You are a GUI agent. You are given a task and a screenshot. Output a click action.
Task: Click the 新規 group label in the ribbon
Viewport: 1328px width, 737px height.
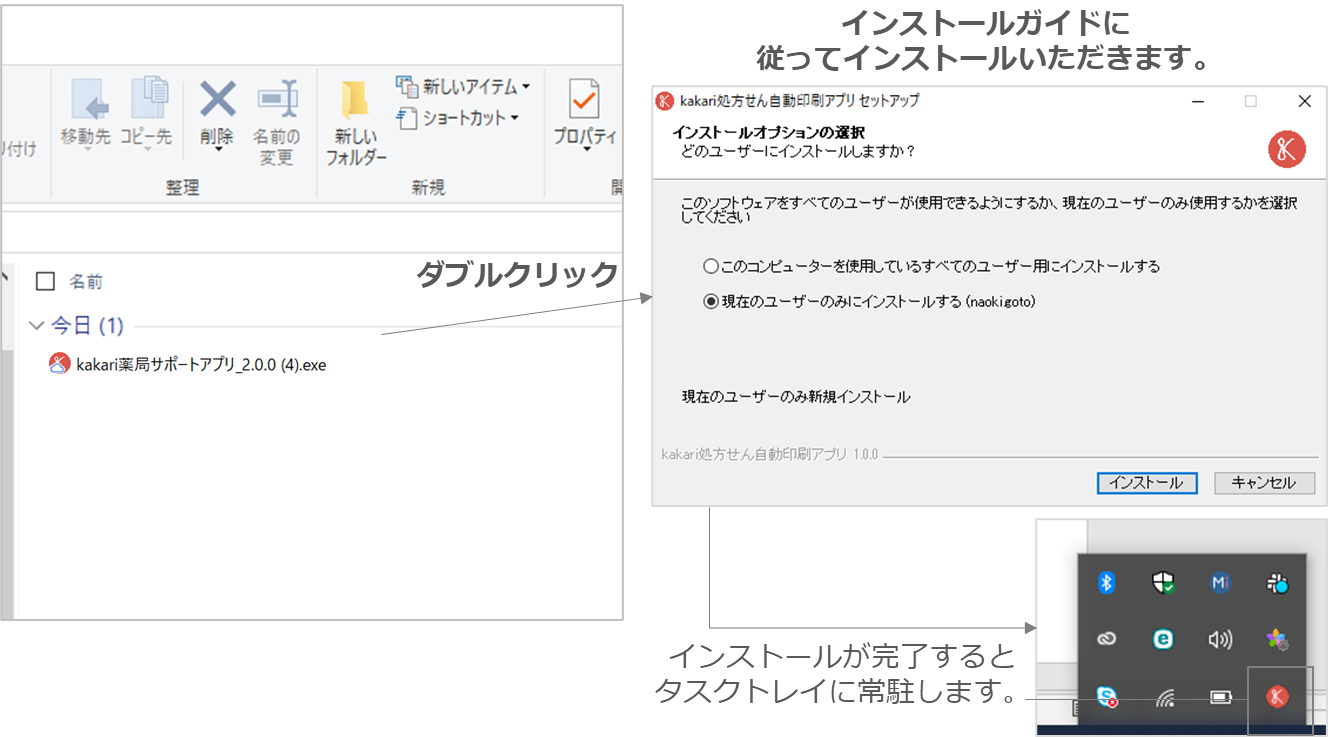pyautogui.click(x=428, y=187)
